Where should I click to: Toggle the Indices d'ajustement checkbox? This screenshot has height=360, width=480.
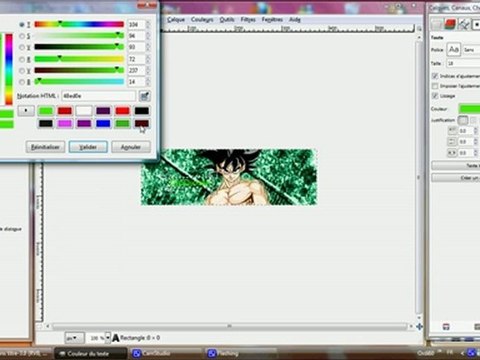click(x=435, y=76)
